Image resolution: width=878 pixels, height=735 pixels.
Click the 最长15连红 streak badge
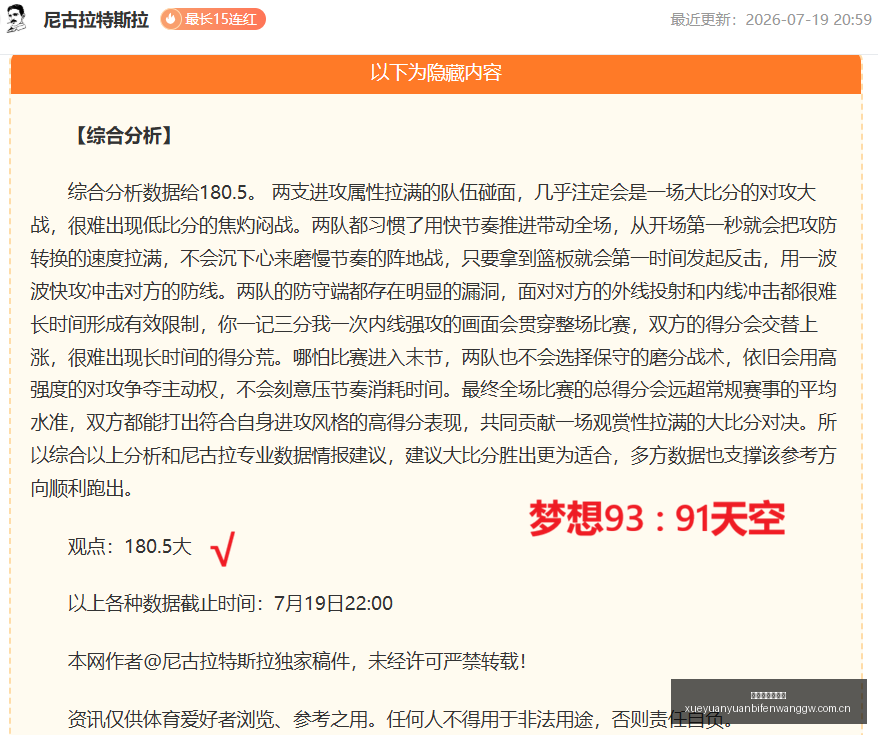pos(213,20)
